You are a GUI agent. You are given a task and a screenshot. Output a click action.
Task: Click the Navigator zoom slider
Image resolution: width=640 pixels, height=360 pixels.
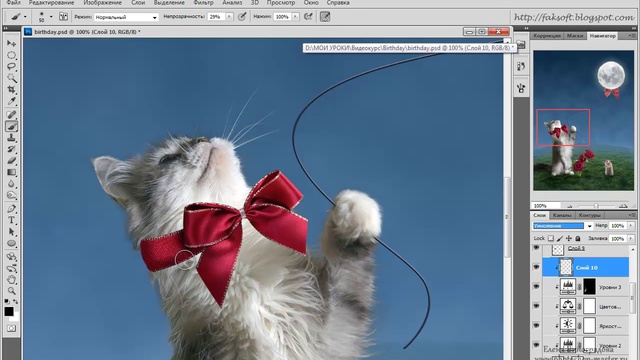(x=596, y=206)
